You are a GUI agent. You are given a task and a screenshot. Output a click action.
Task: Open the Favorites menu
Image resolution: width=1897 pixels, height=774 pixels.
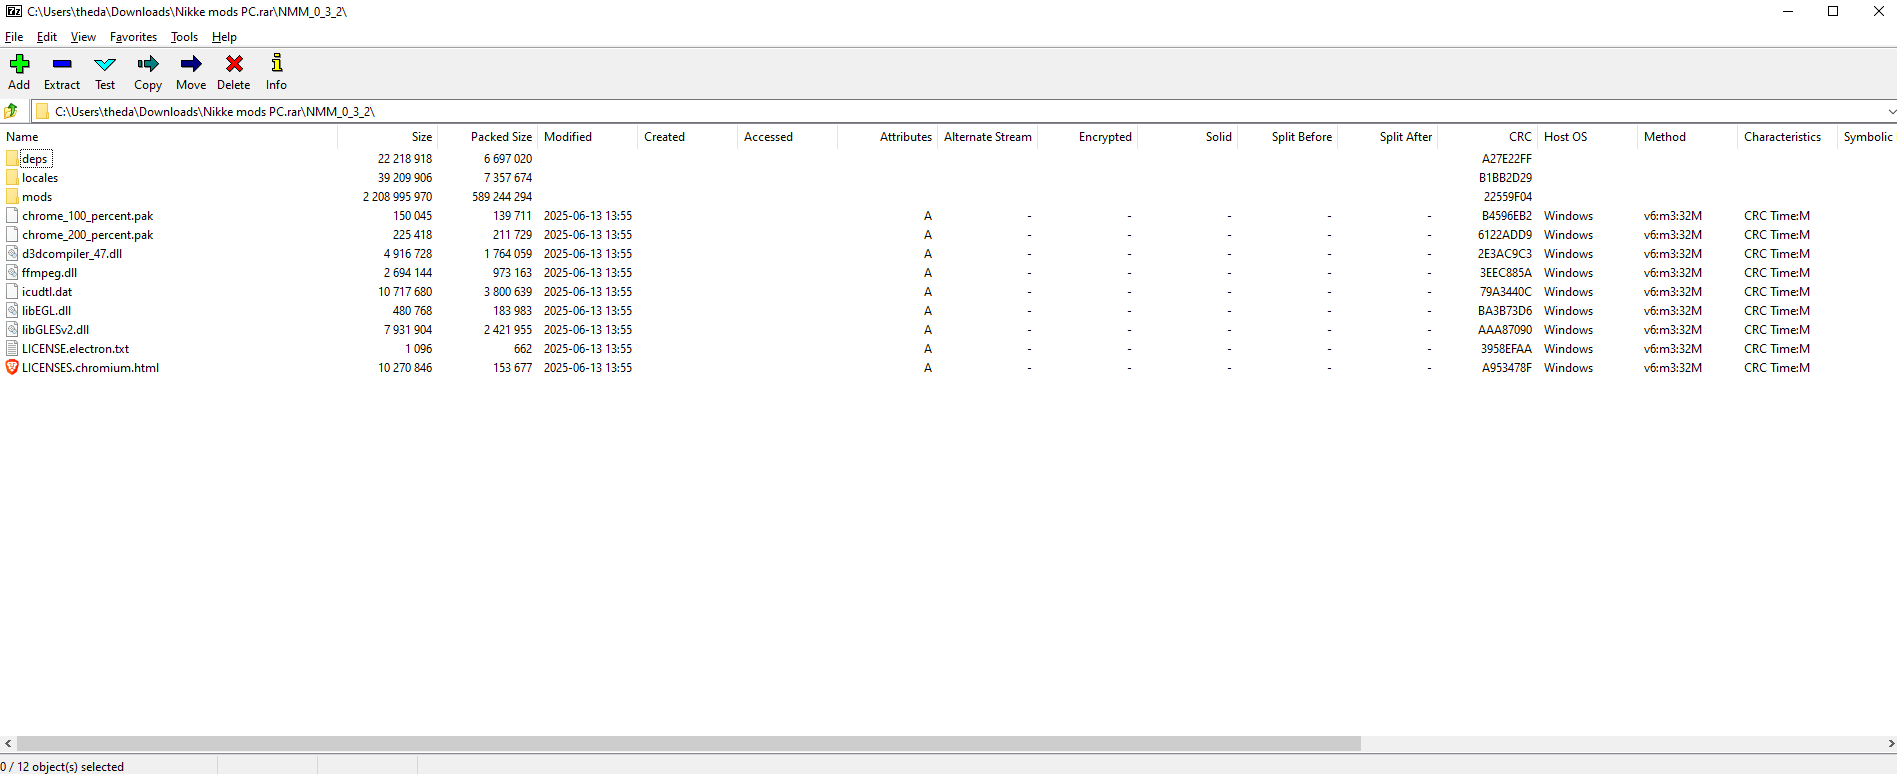pos(133,37)
